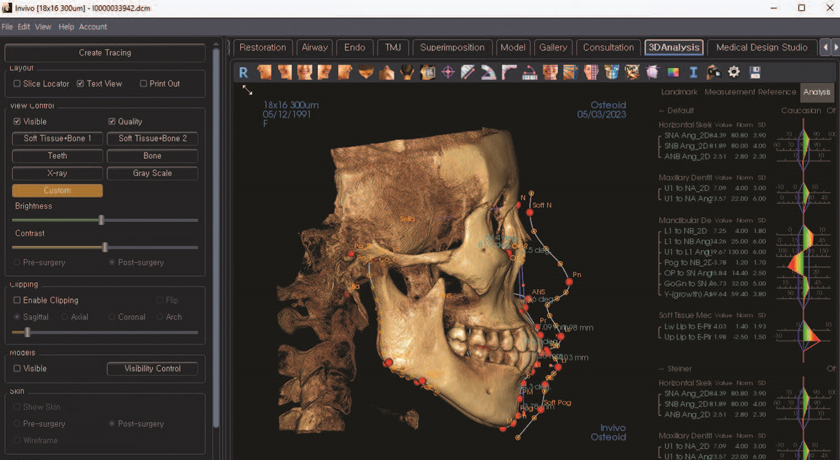Collapse the Default analysis group
This screenshot has height=460, width=840.
point(662,111)
